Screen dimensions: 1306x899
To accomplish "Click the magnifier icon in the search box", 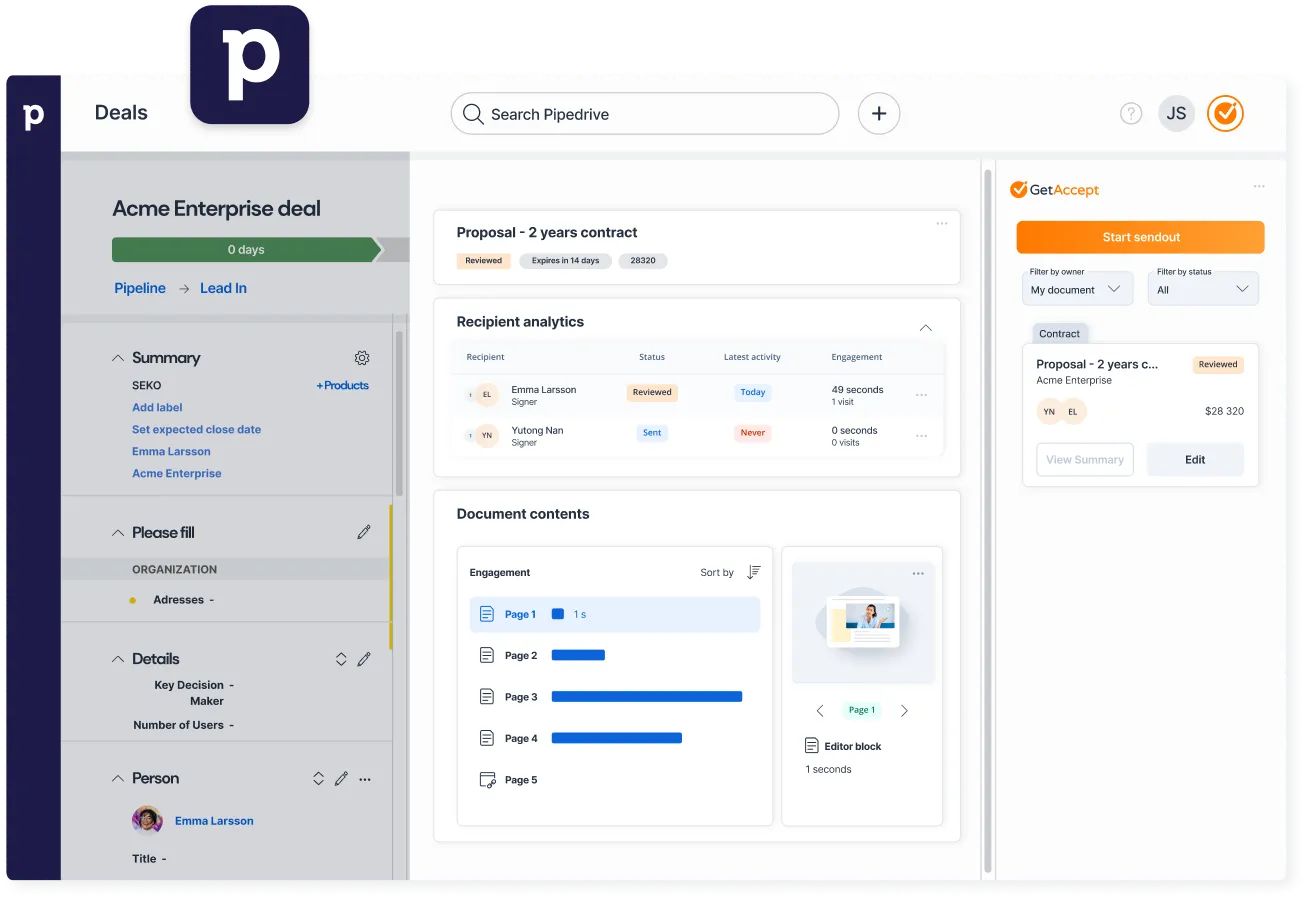I will pos(473,114).
